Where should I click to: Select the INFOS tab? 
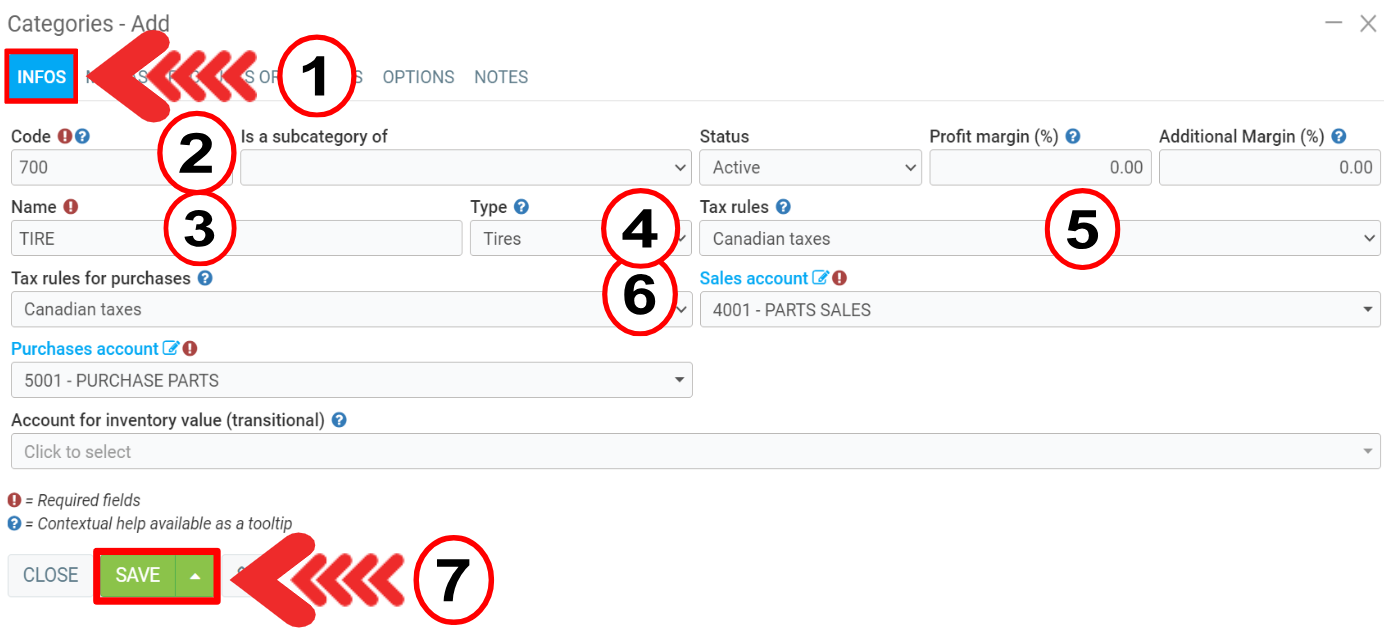(42, 77)
